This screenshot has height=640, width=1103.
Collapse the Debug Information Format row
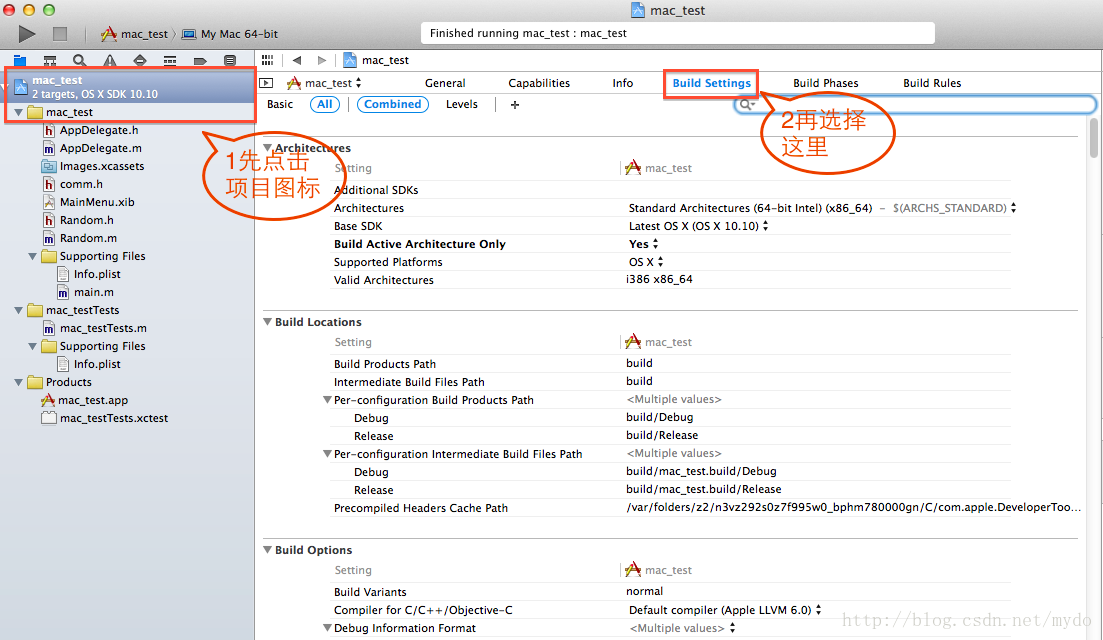(x=327, y=627)
